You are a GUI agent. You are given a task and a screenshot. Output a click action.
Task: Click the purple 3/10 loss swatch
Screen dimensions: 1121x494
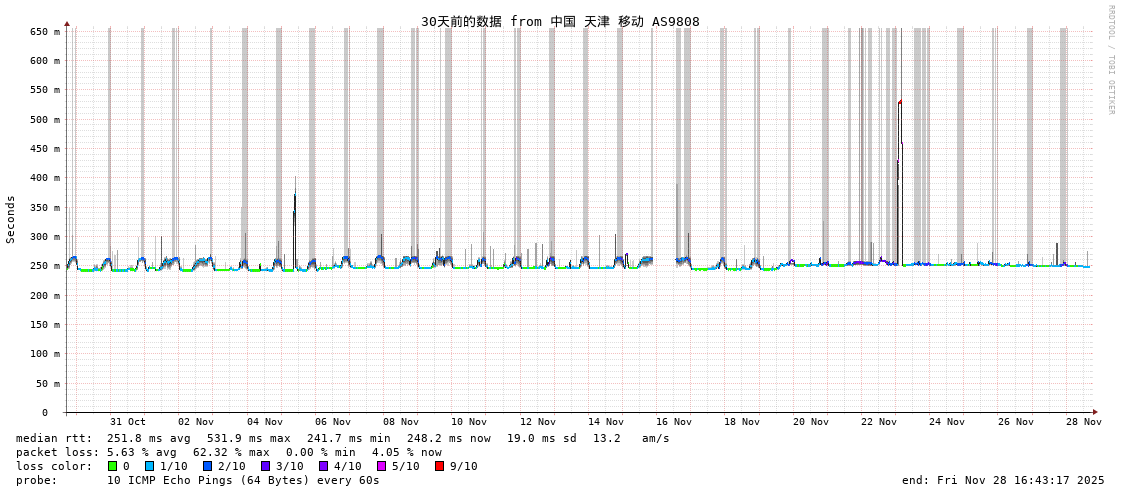click(265, 466)
